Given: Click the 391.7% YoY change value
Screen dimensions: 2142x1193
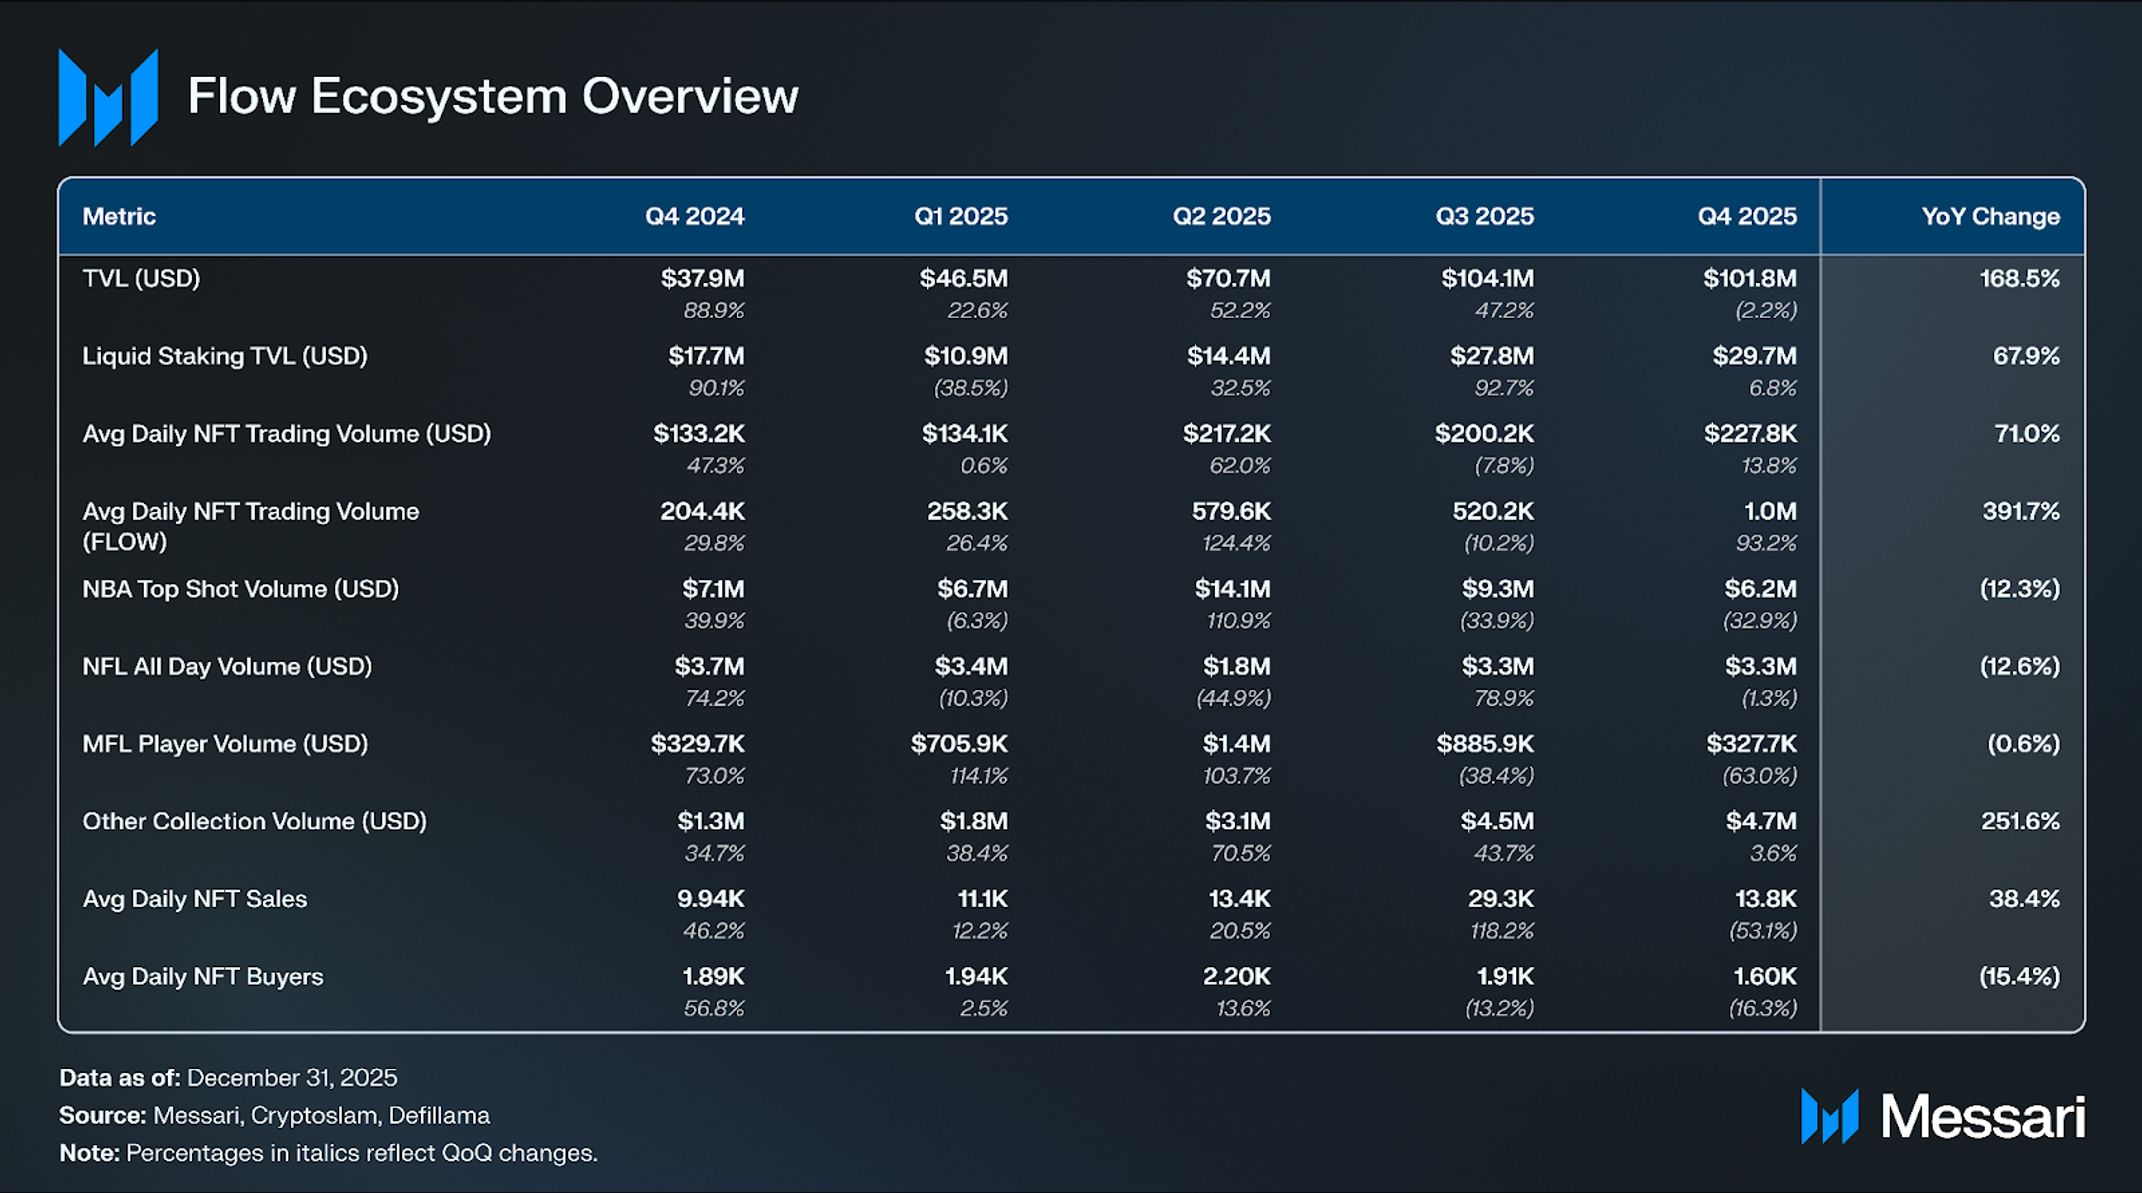Looking at the screenshot, I should [x=2020, y=511].
